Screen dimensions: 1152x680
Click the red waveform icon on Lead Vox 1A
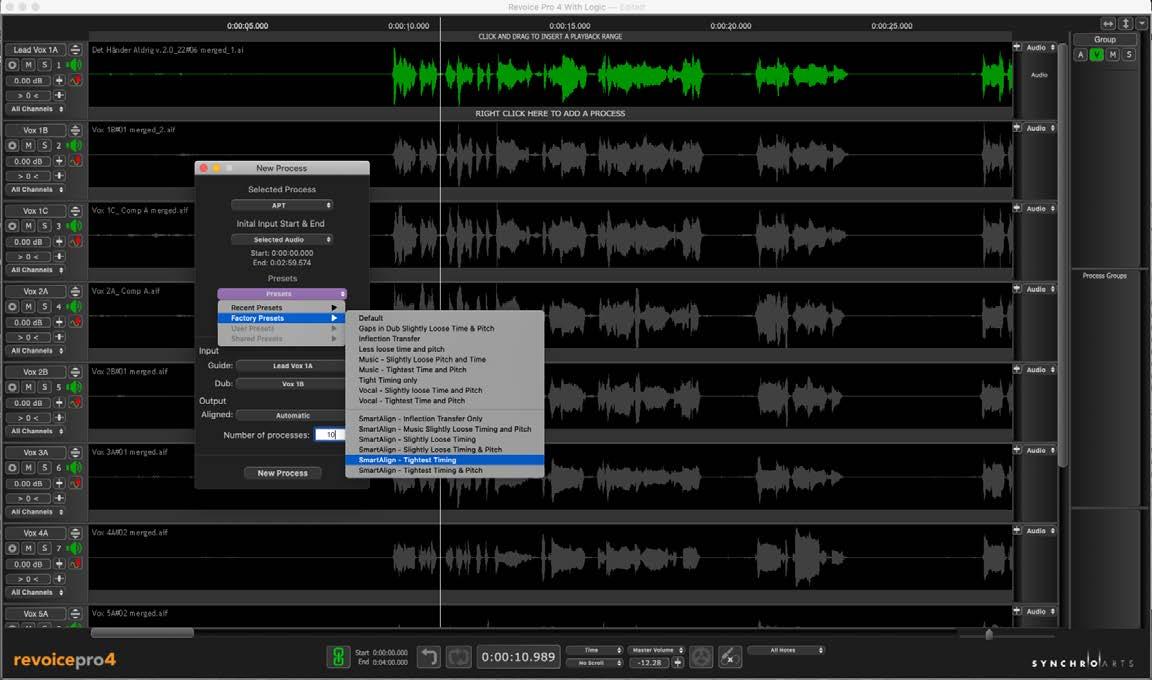[75, 81]
